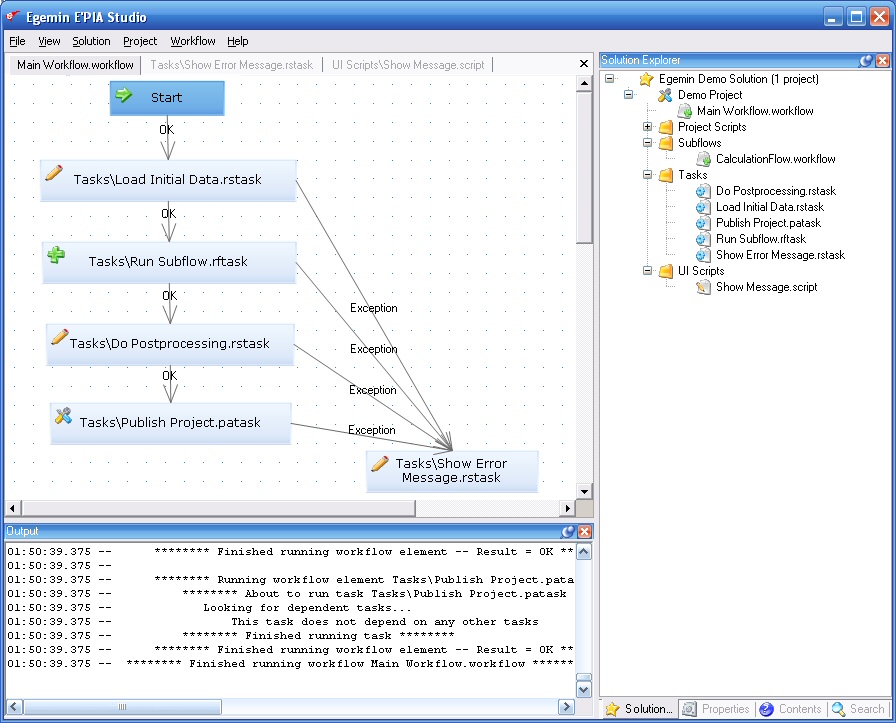Open the Workflow menu
This screenshot has height=723, width=896.
click(x=192, y=41)
